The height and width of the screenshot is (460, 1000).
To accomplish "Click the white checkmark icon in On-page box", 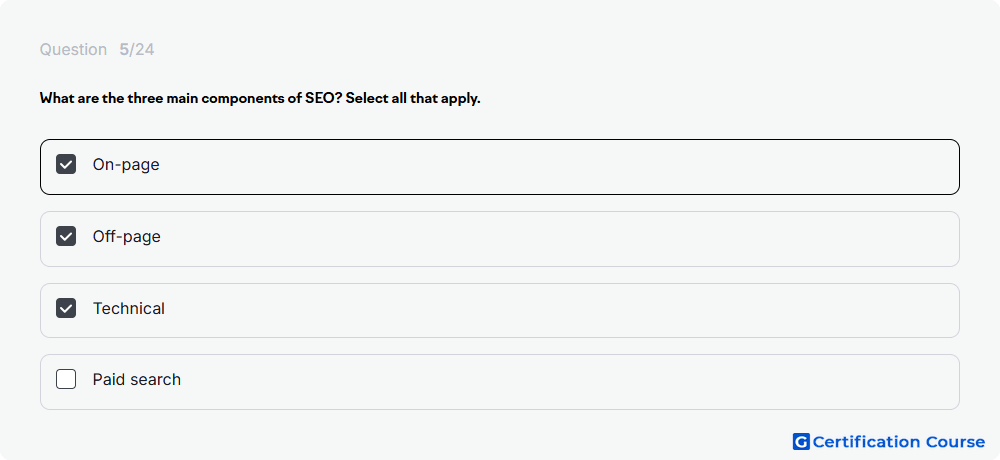I will (66, 165).
